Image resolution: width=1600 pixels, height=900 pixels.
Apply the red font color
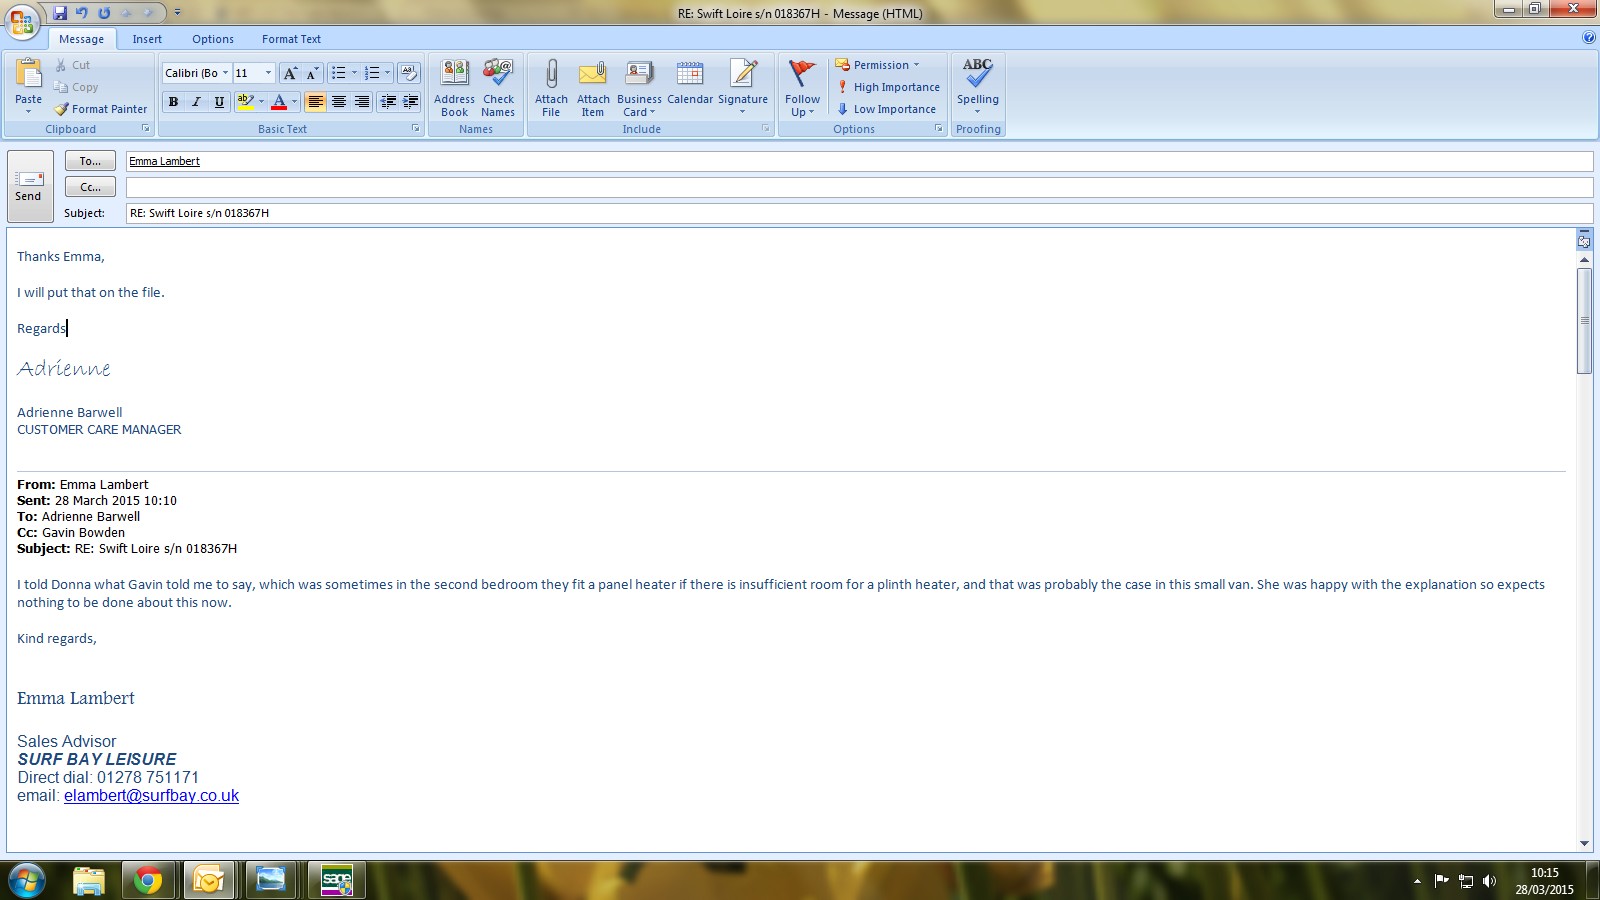click(x=279, y=102)
